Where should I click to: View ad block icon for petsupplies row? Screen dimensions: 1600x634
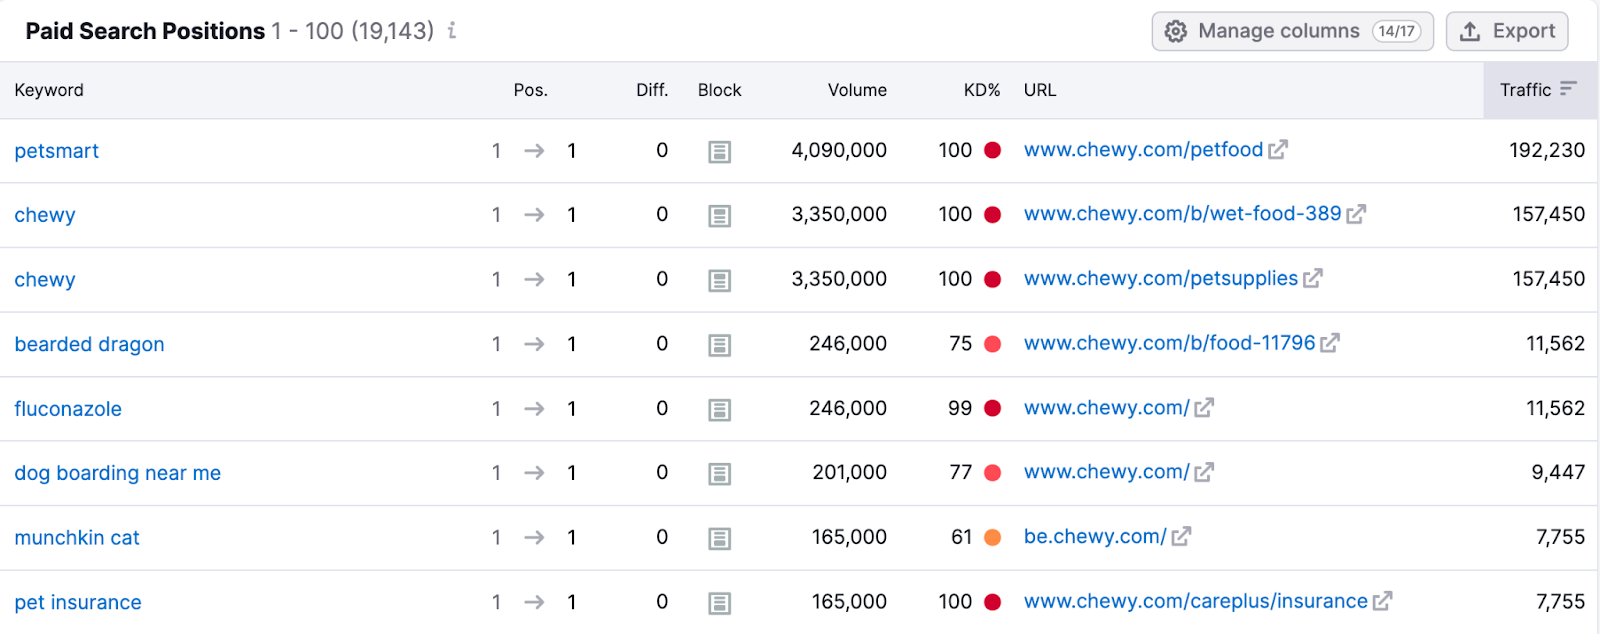(x=720, y=281)
